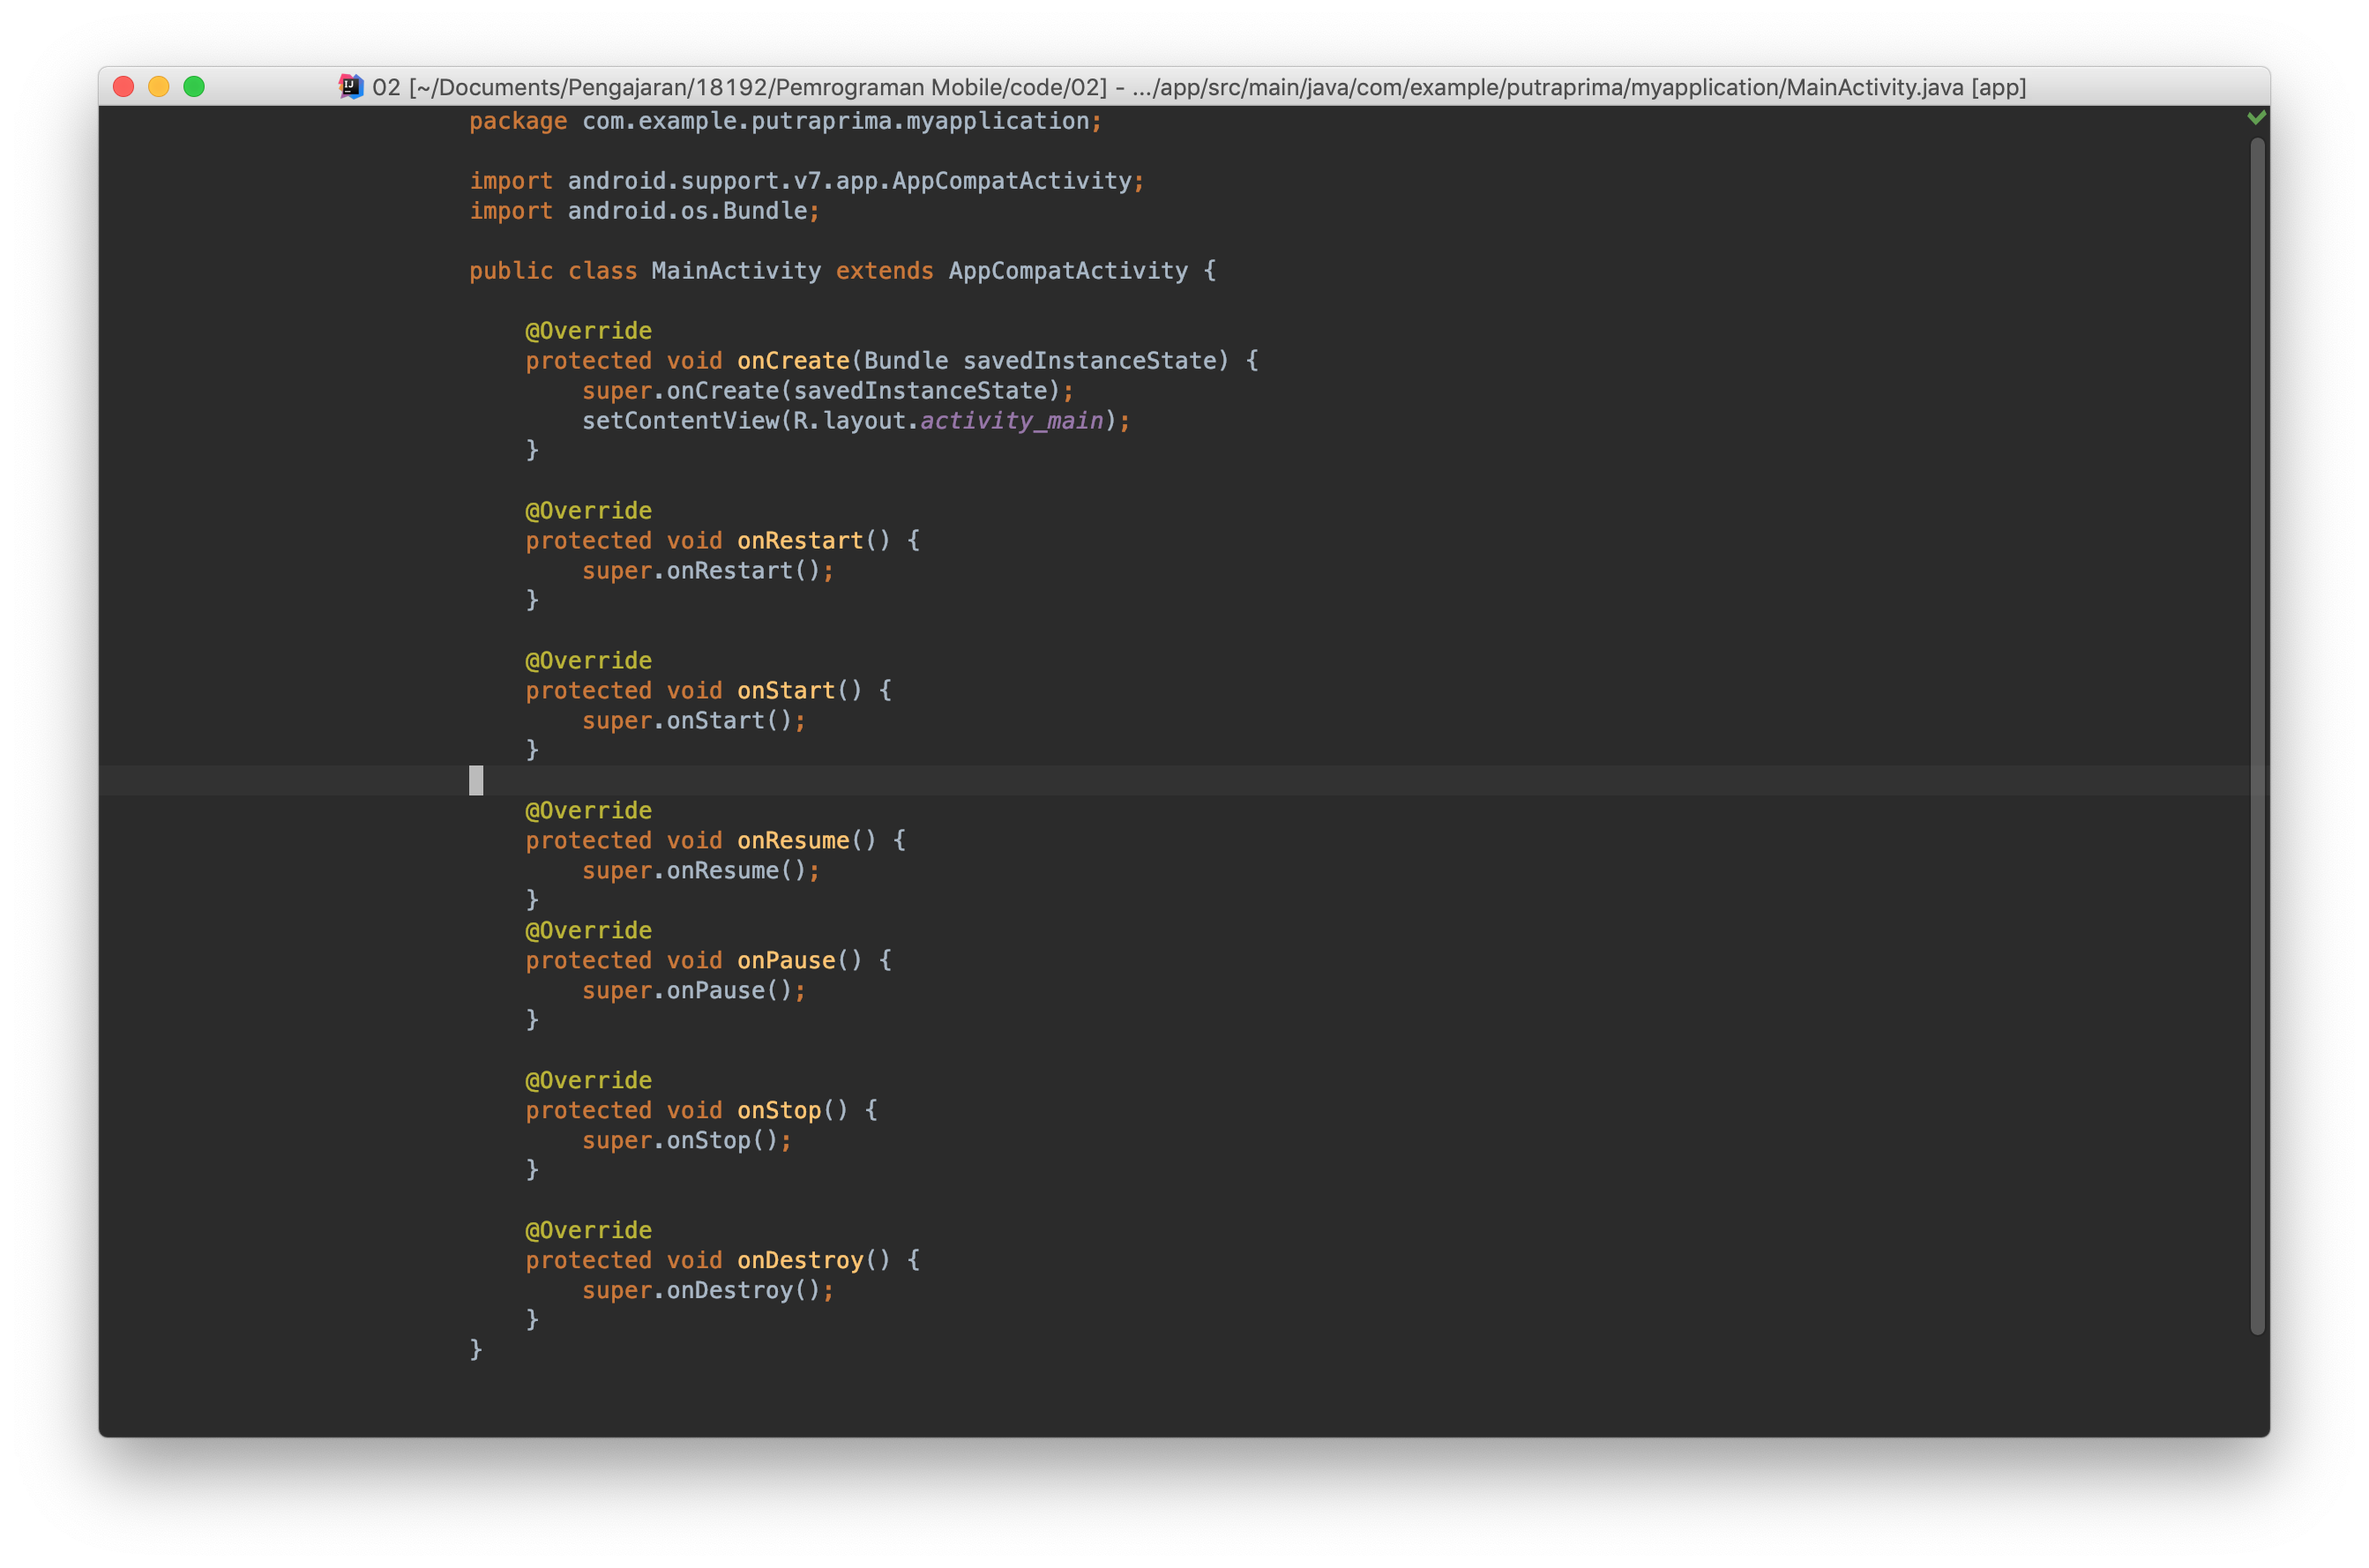Viewport: 2369px width, 1568px height.
Task: Click the IntelliJ icon in title bar
Action: [x=351, y=87]
